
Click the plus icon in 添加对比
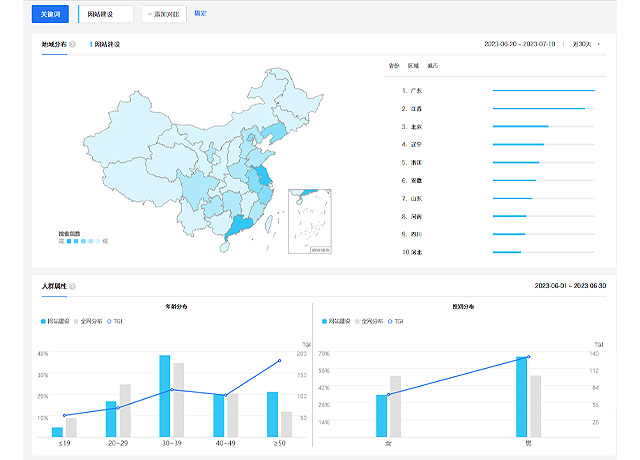point(150,15)
